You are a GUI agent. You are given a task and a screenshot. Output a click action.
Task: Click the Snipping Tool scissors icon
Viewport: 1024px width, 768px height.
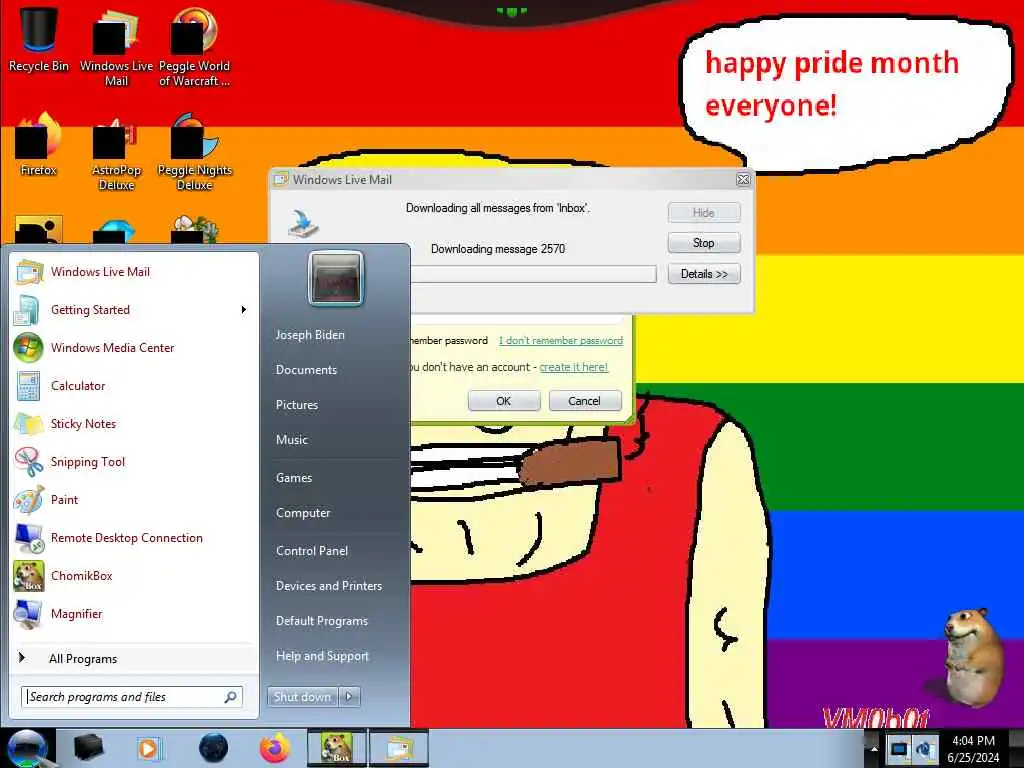click(29, 461)
